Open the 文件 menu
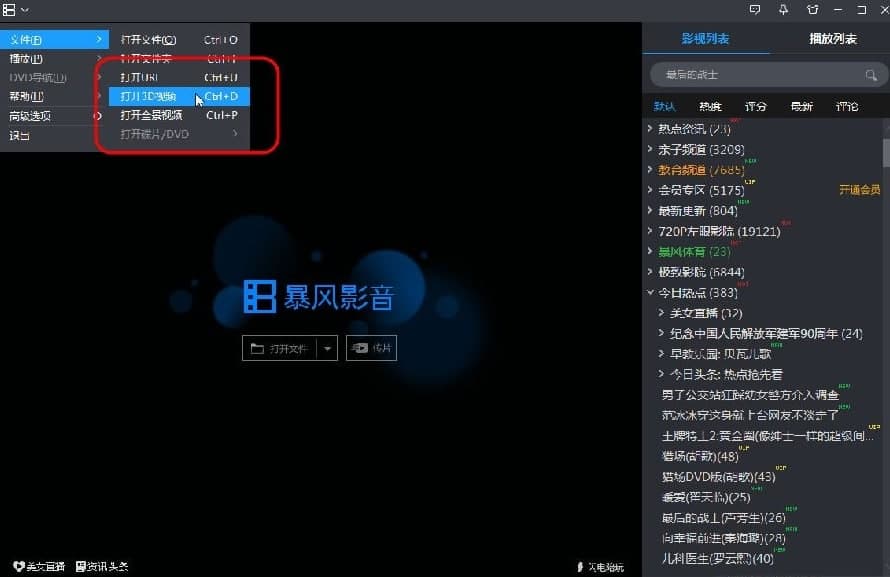 54,40
